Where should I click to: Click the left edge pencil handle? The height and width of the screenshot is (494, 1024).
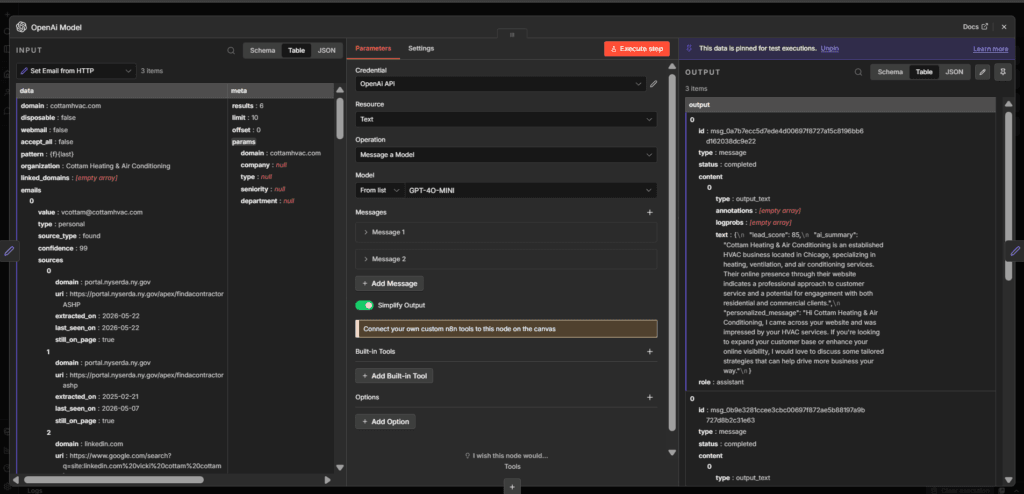[9, 250]
